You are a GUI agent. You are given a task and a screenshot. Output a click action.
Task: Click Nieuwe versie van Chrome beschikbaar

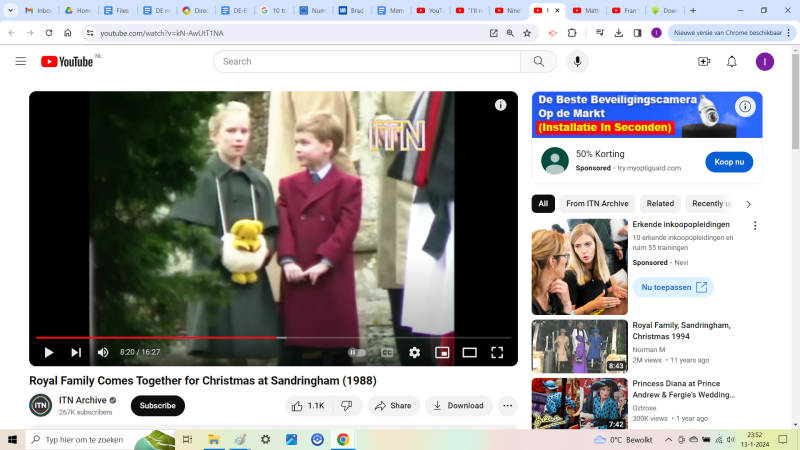pyautogui.click(x=728, y=33)
